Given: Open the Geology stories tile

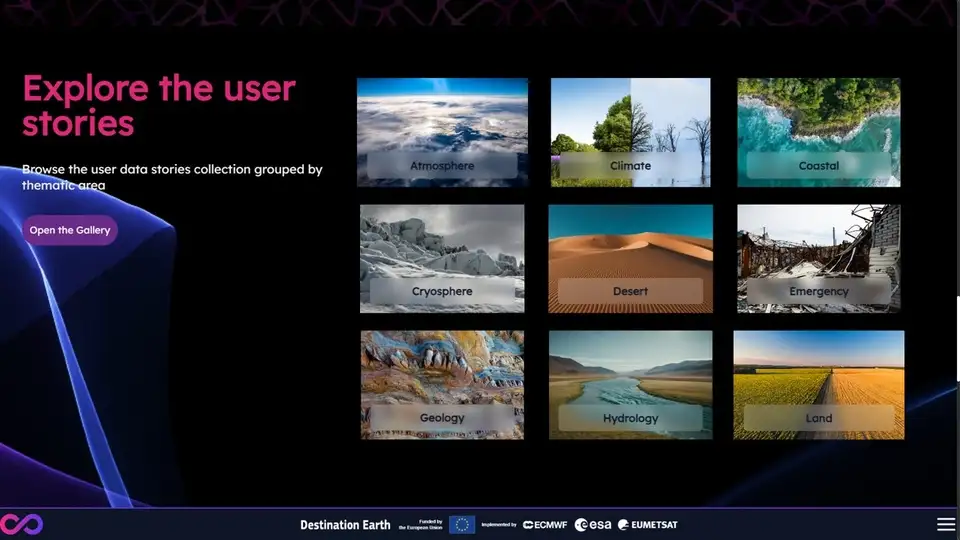Looking at the screenshot, I should [442, 385].
